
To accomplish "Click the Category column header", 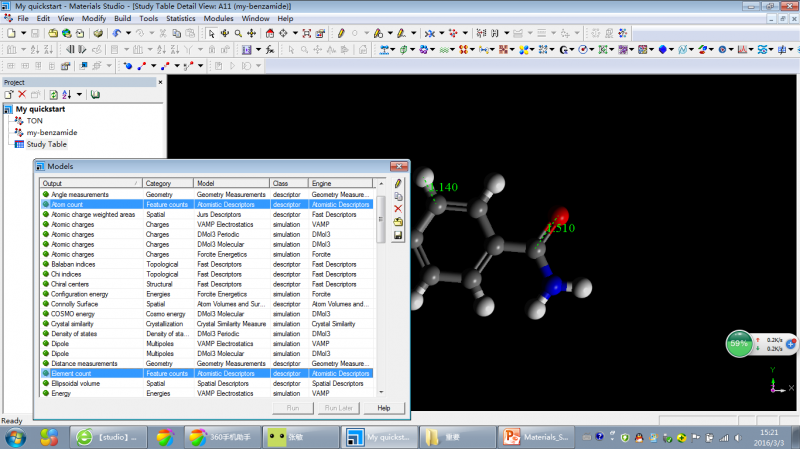I will point(158,183).
